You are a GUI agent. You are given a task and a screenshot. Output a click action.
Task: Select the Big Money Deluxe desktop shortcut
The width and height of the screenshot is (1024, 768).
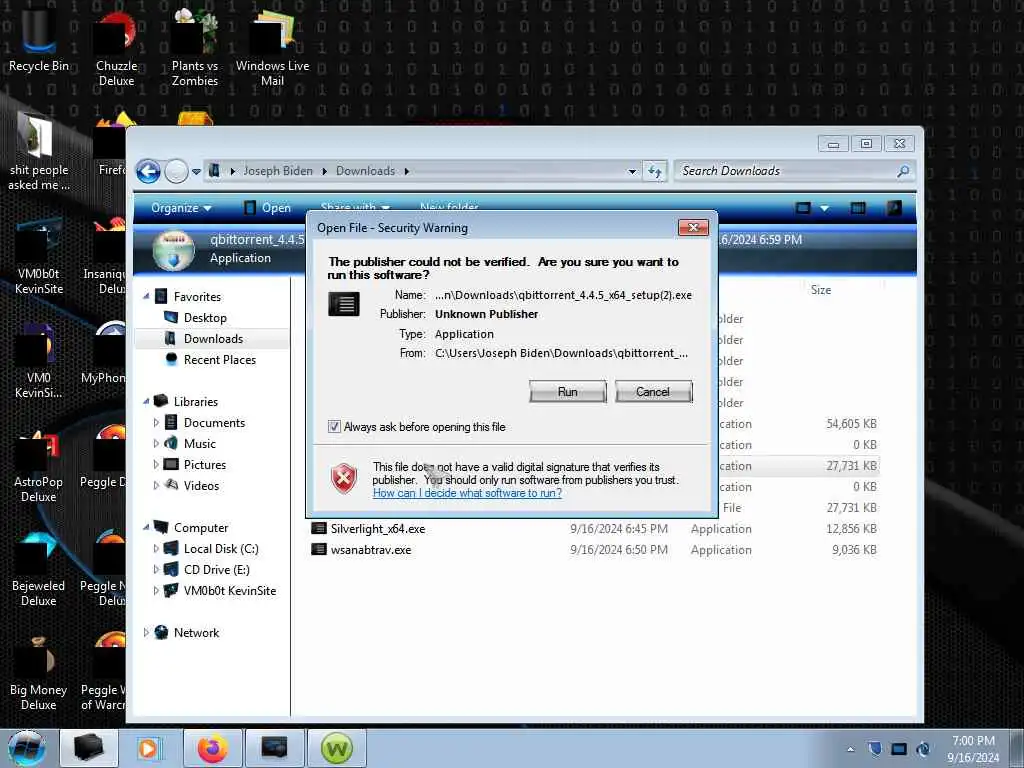(x=39, y=673)
